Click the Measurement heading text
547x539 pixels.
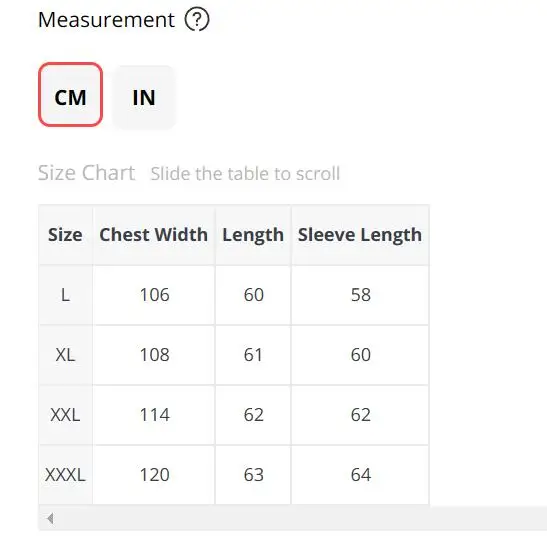point(106,20)
